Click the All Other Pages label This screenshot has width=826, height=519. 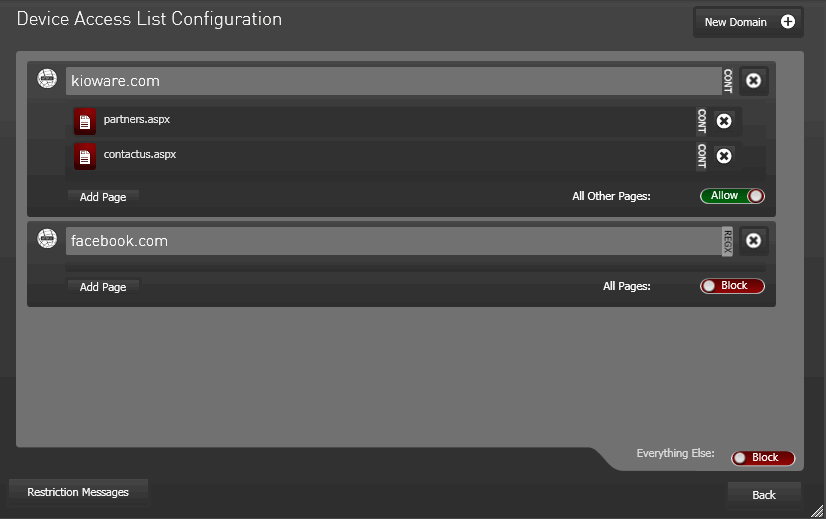tap(611, 196)
